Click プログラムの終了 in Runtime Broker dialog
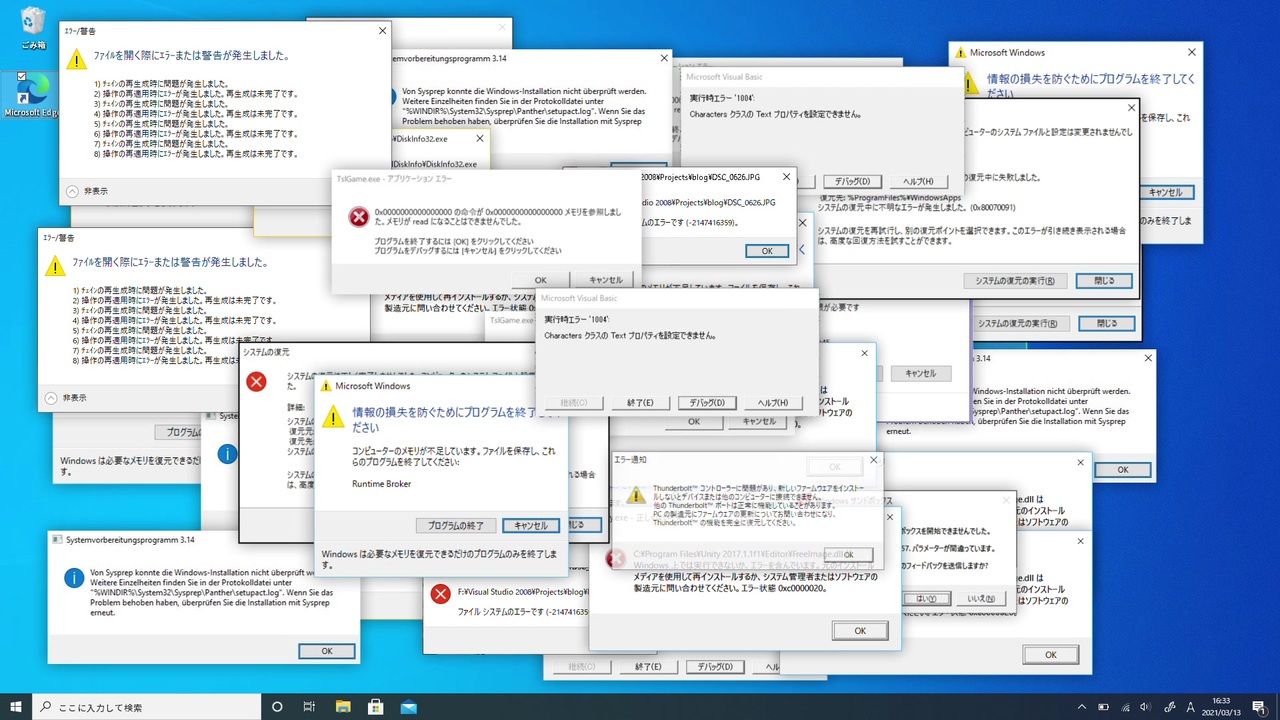 tap(455, 525)
